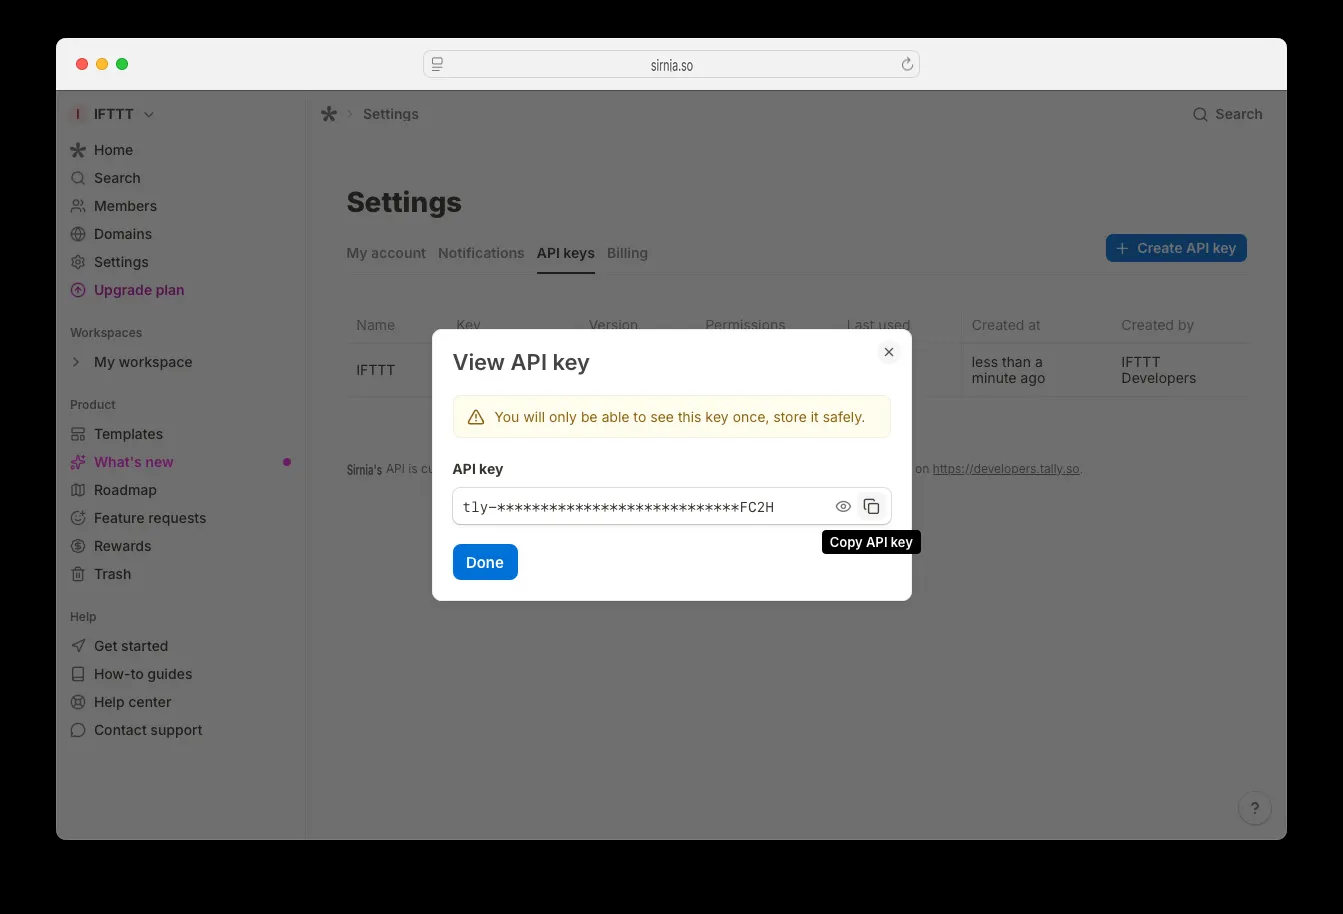This screenshot has height=914, width=1343.
Task: Reload the page in the browser address bar
Action: pos(907,64)
